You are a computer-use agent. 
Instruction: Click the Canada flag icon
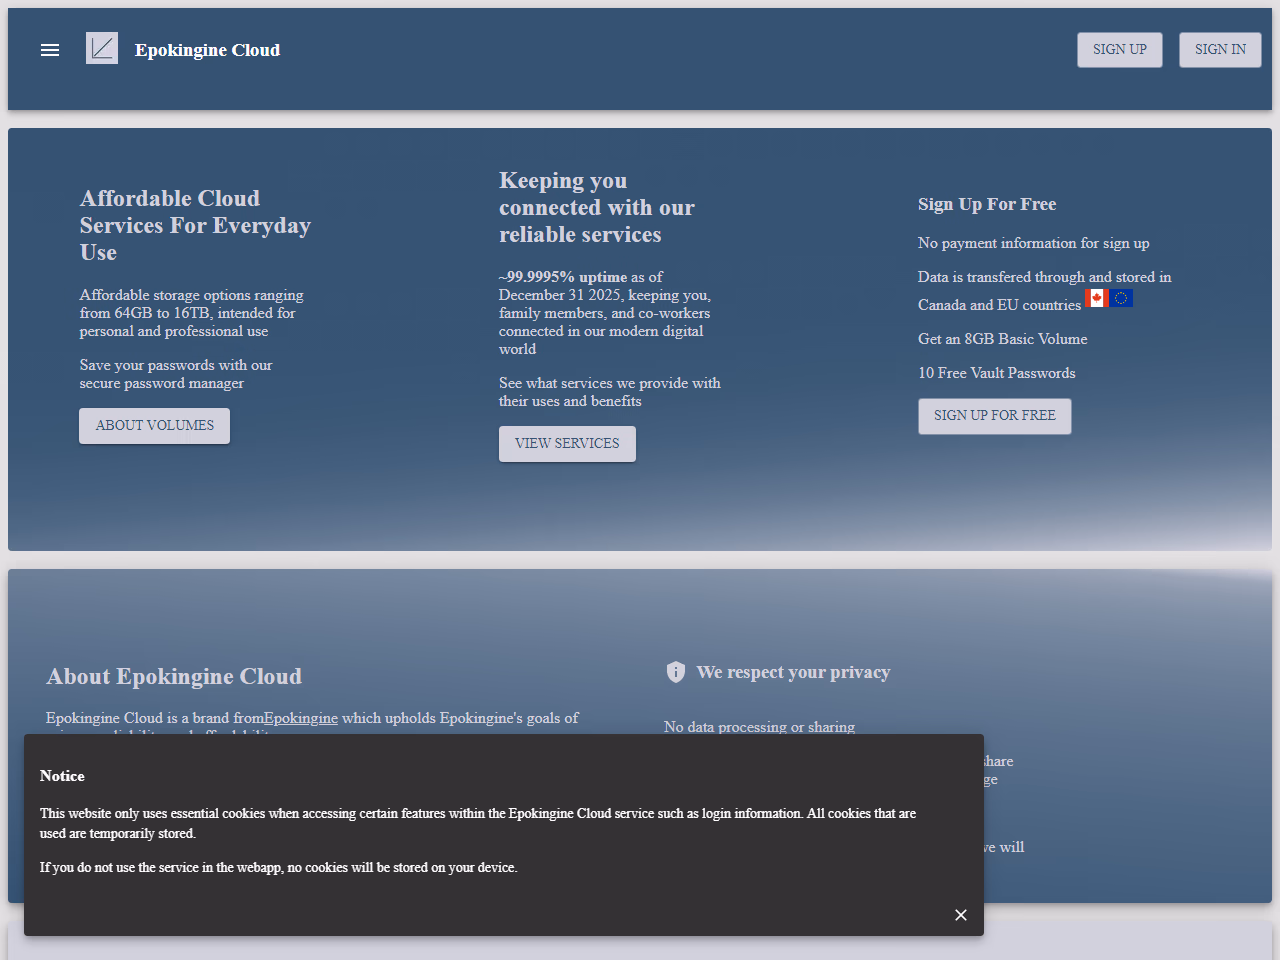1096,298
